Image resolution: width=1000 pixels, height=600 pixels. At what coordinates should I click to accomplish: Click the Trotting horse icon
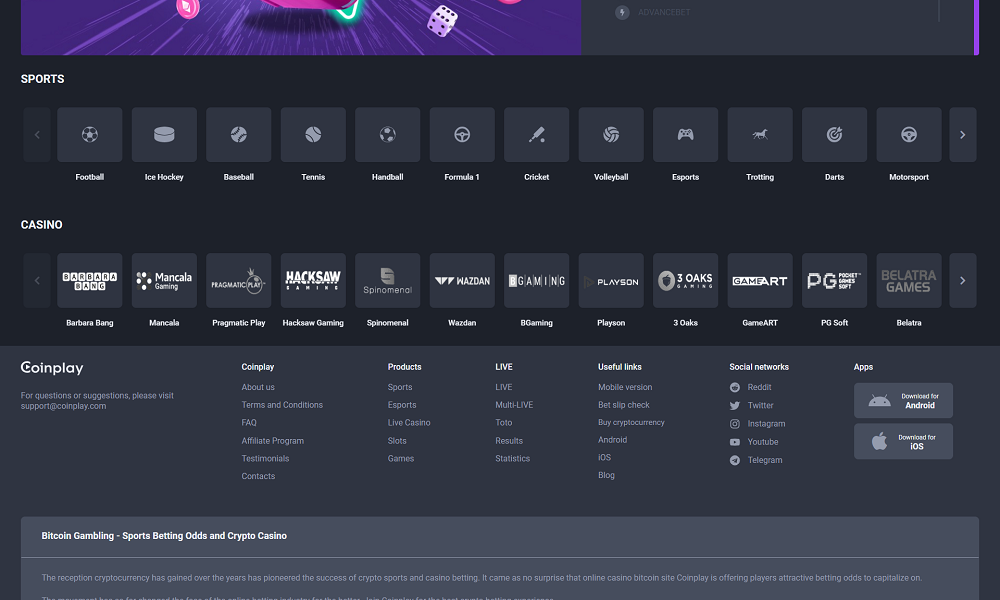[760, 135]
